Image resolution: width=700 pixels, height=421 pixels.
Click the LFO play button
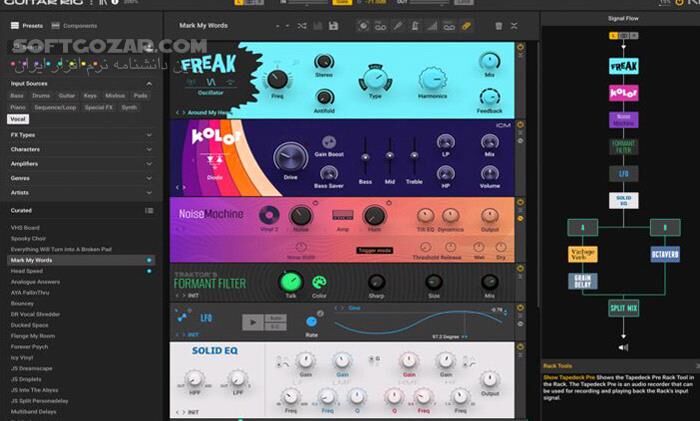(253, 322)
